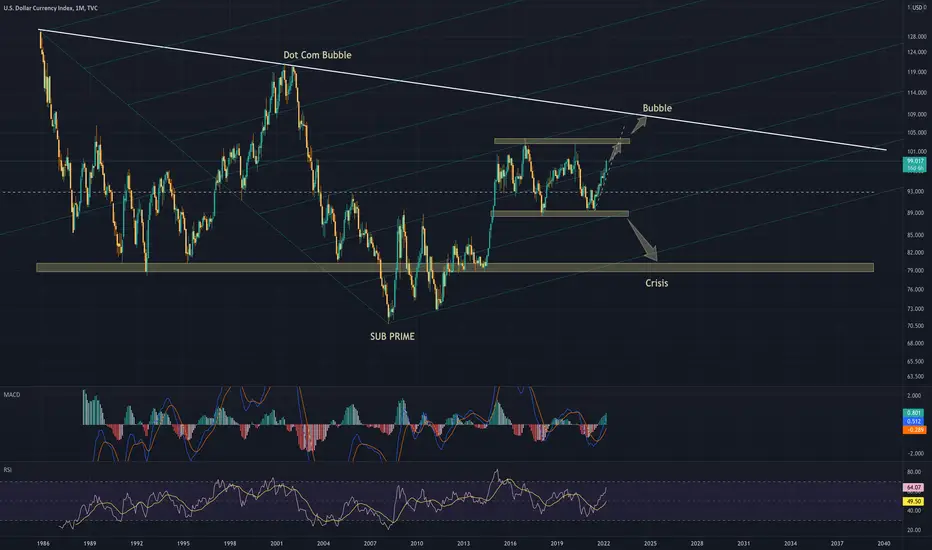Click 82.000 on the price axis
The width and height of the screenshot is (932, 550).
[x=915, y=252]
